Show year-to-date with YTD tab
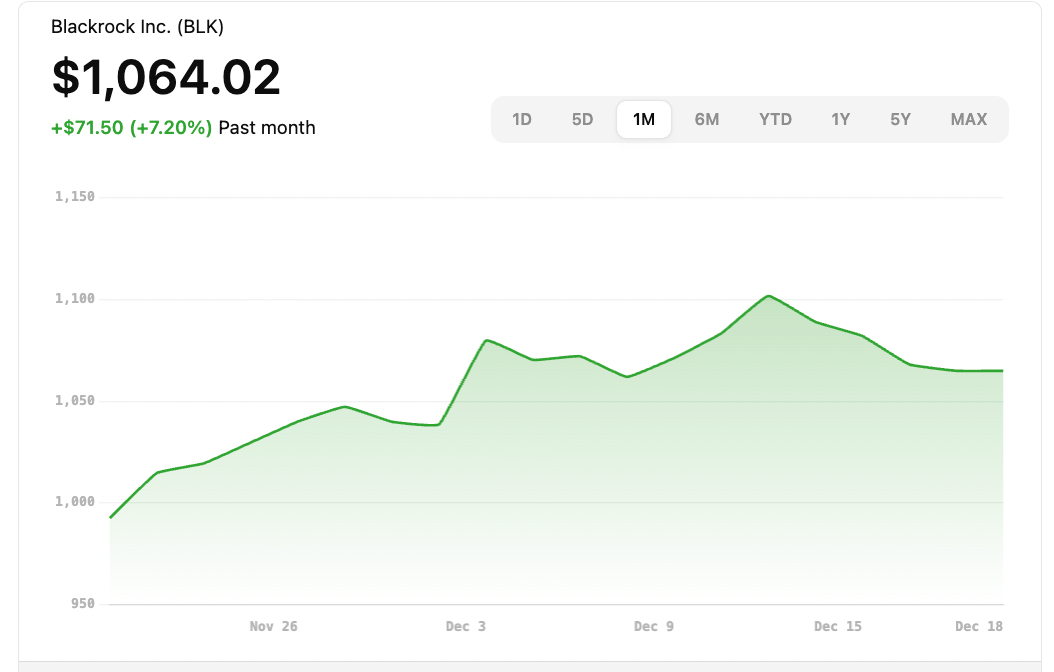Screen dimensions: 1054x672 pos(775,120)
